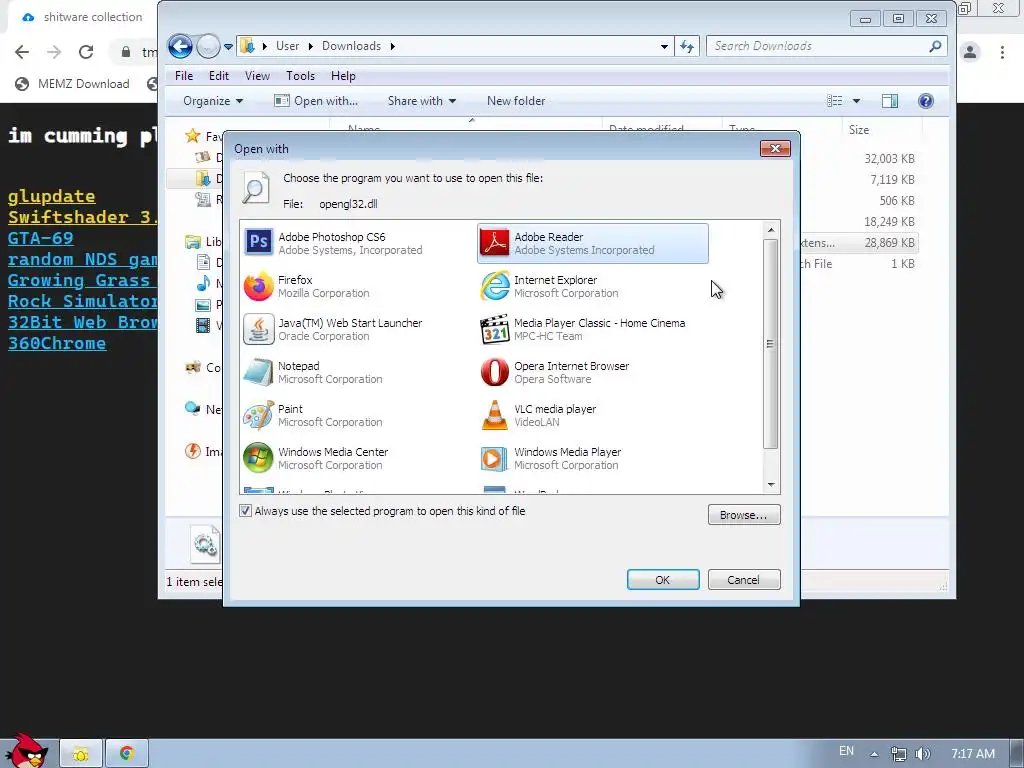1024x768 pixels.
Task: Toggle the preview pane icon
Action: tap(889, 101)
